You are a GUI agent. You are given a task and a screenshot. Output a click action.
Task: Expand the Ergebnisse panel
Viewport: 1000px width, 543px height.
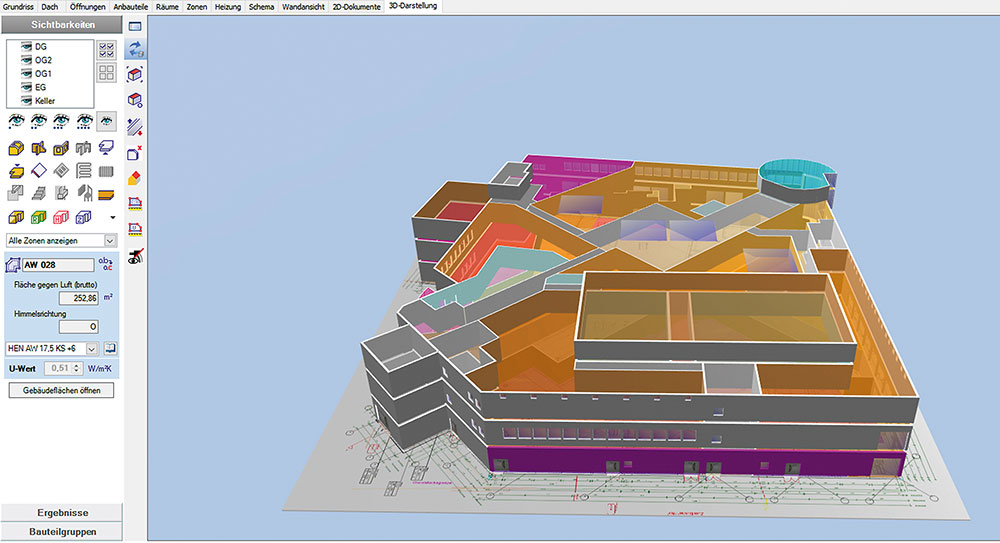[62, 512]
